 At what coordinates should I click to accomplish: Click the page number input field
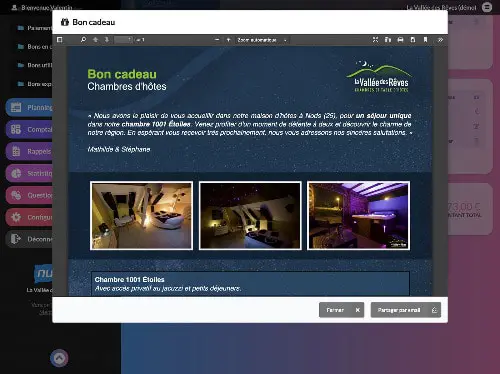pos(123,40)
